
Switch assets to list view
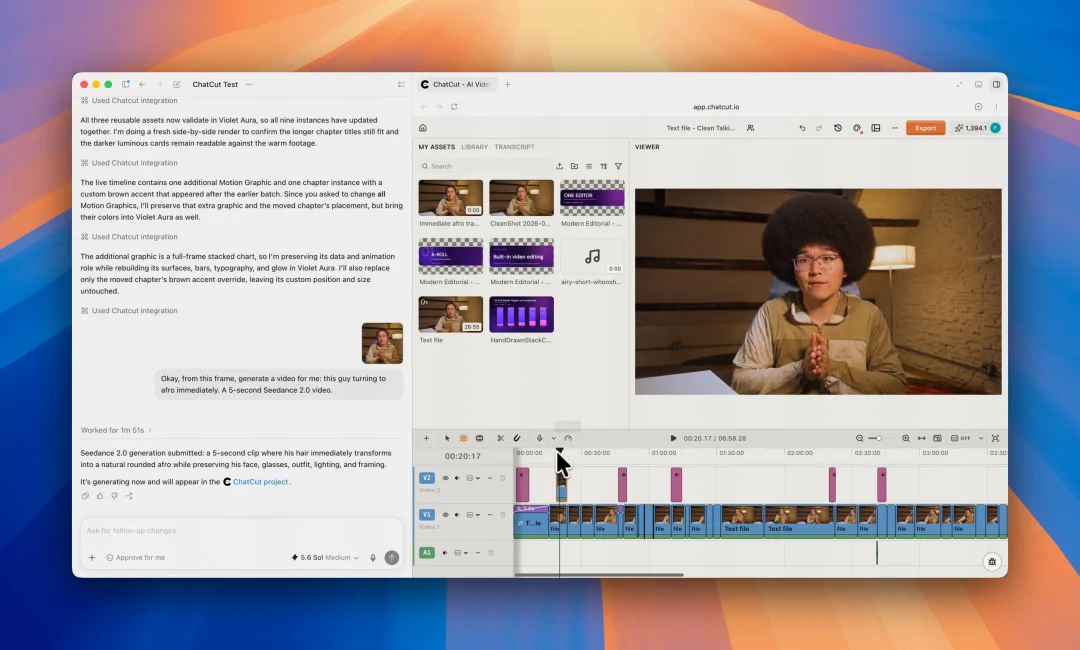tap(589, 166)
